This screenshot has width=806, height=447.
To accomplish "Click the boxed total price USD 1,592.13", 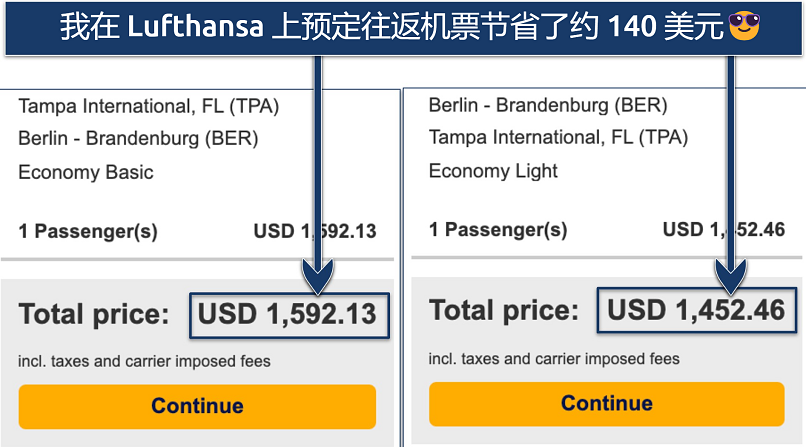I will click(x=287, y=315).
